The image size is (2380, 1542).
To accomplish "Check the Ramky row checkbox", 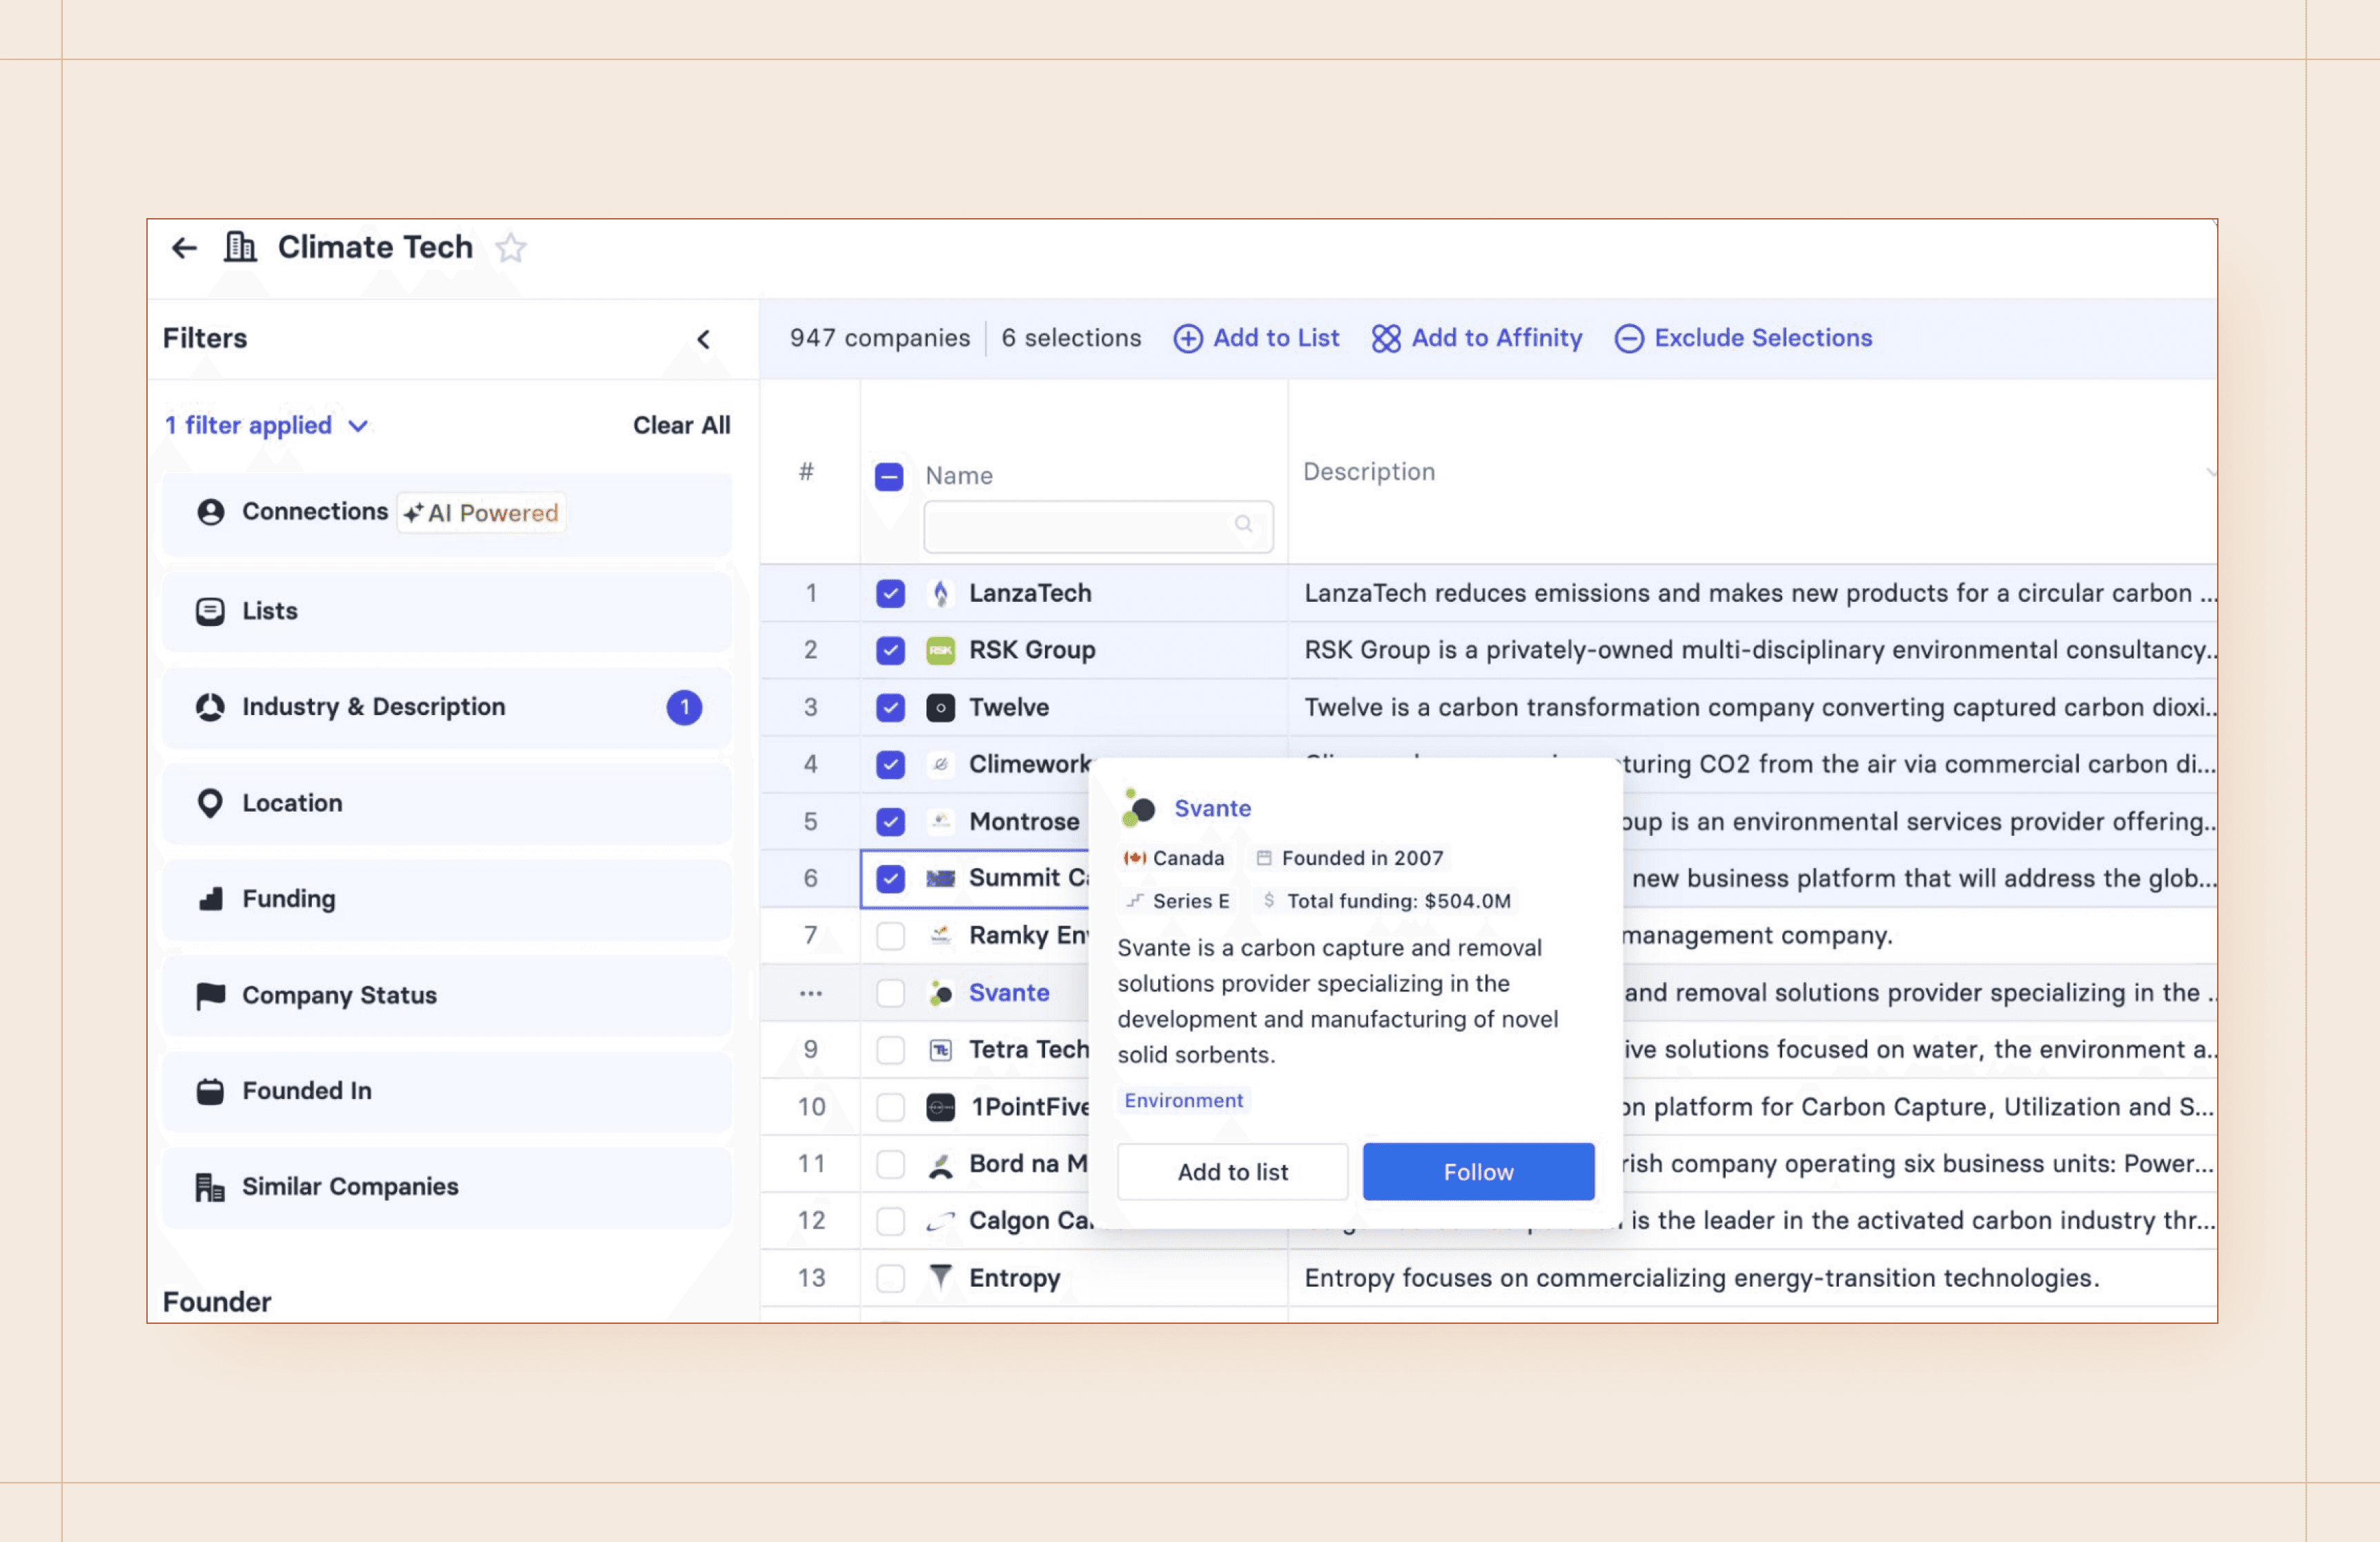I will pyautogui.click(x=890, y=936).
